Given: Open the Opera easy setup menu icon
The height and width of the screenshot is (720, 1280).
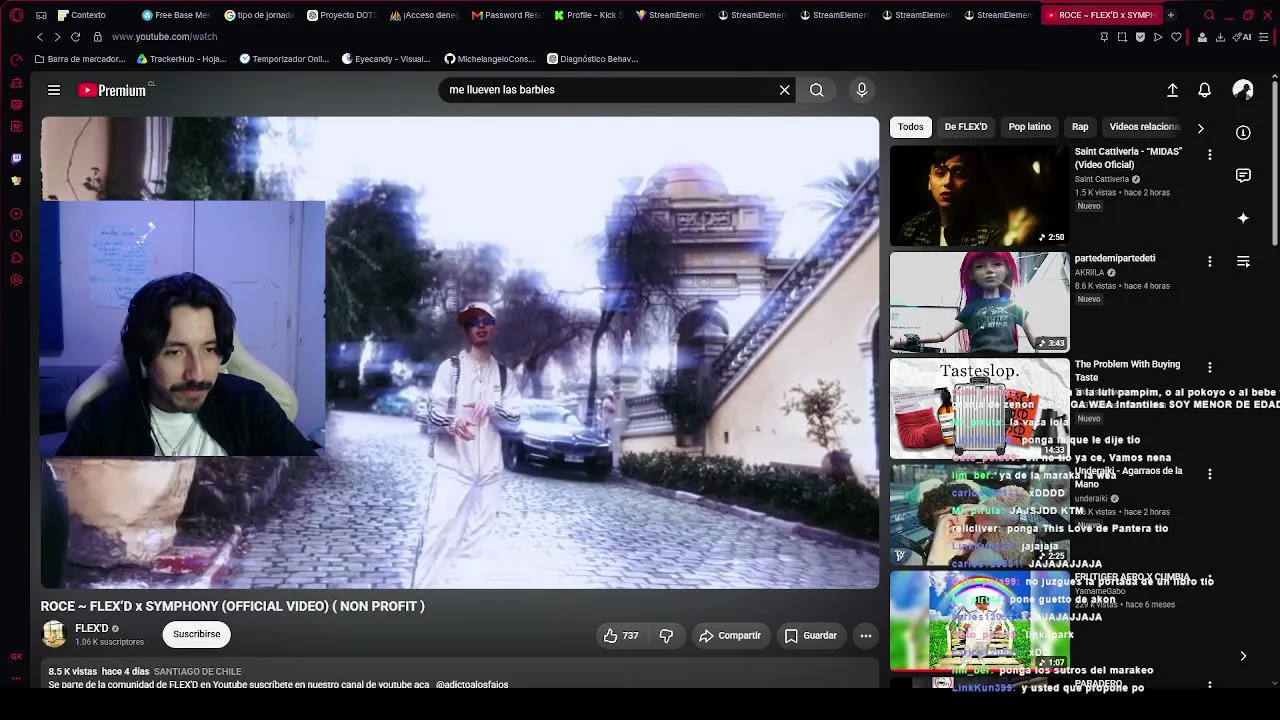Looking at the screenshot, I should tap(1266, 37).
